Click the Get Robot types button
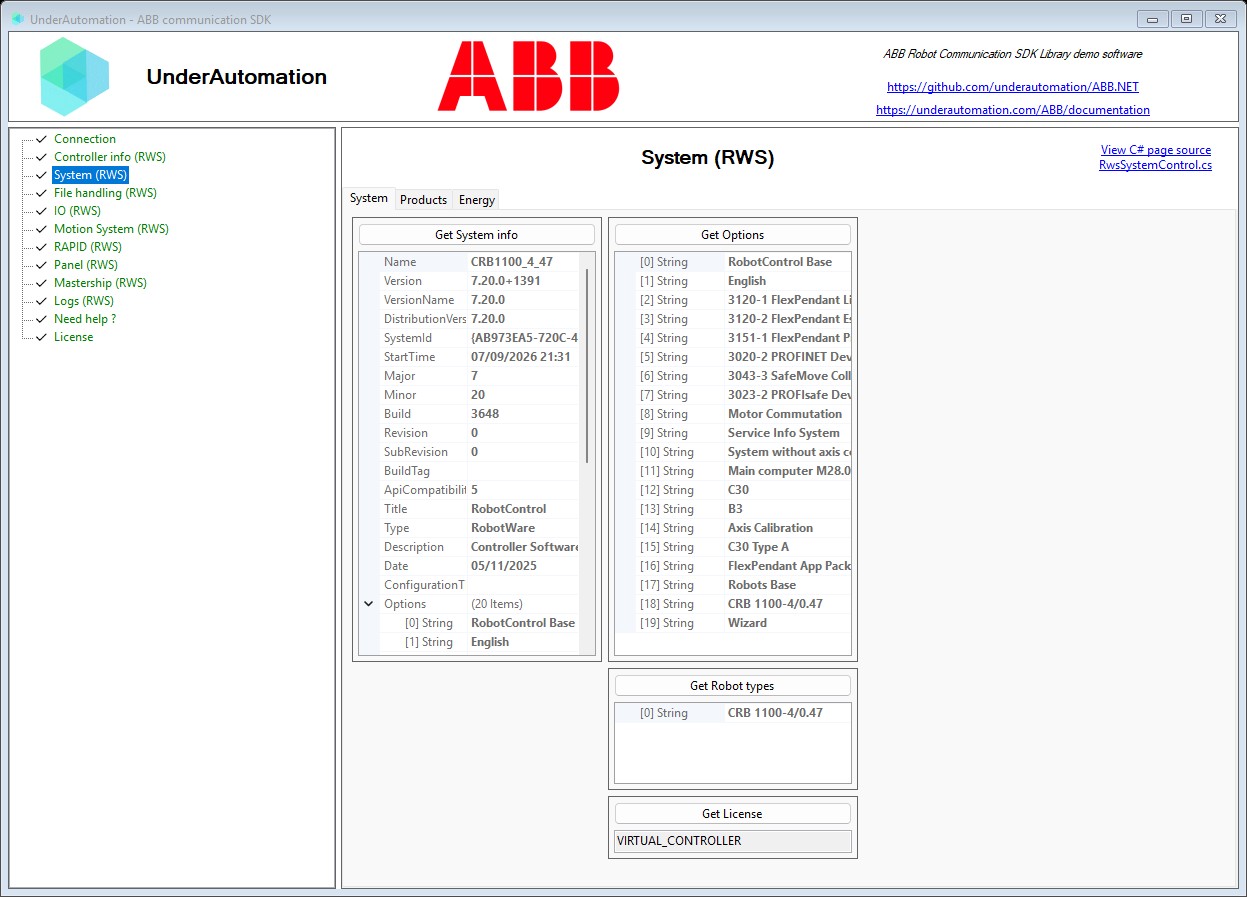This screenshot has width=1247, height=897. coord(733,686)
